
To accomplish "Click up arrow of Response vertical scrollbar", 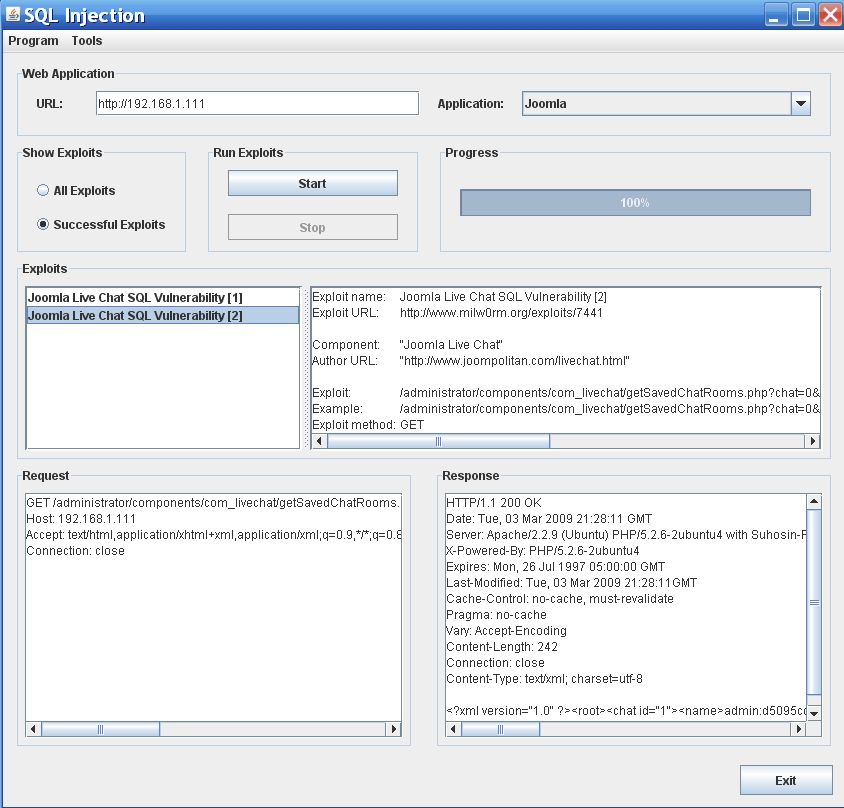I will (x=814, y=502).
